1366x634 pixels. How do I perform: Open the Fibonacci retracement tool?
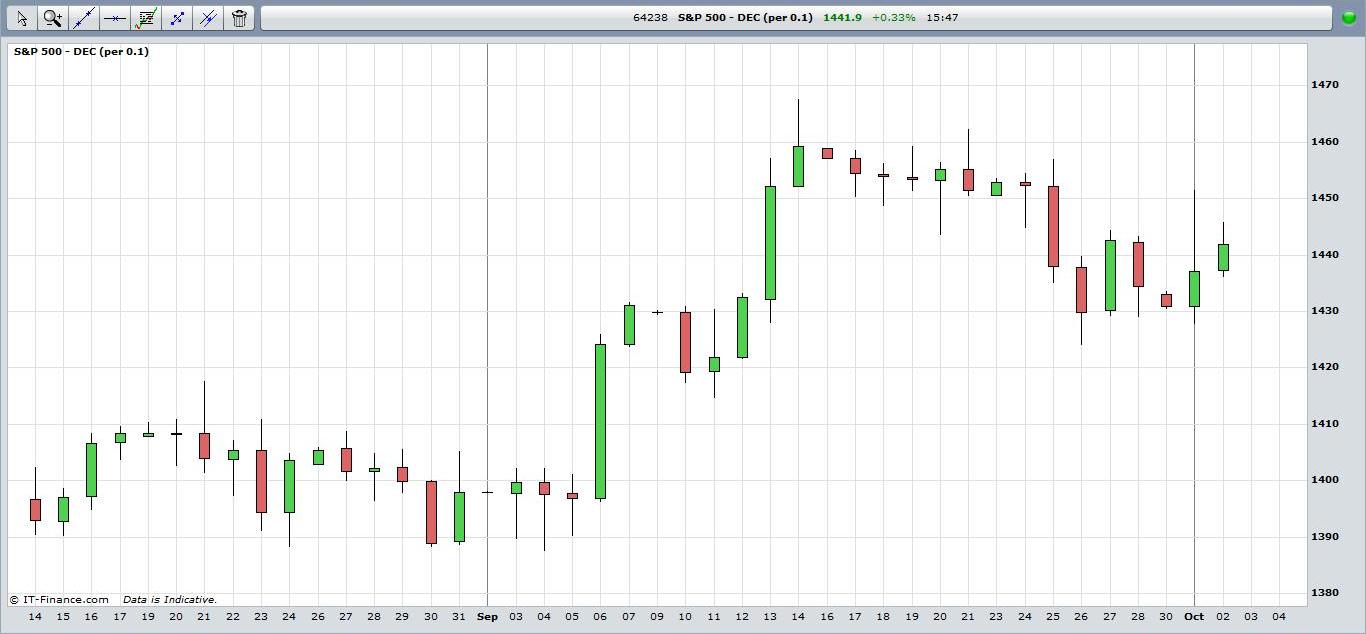coord(146,18)
